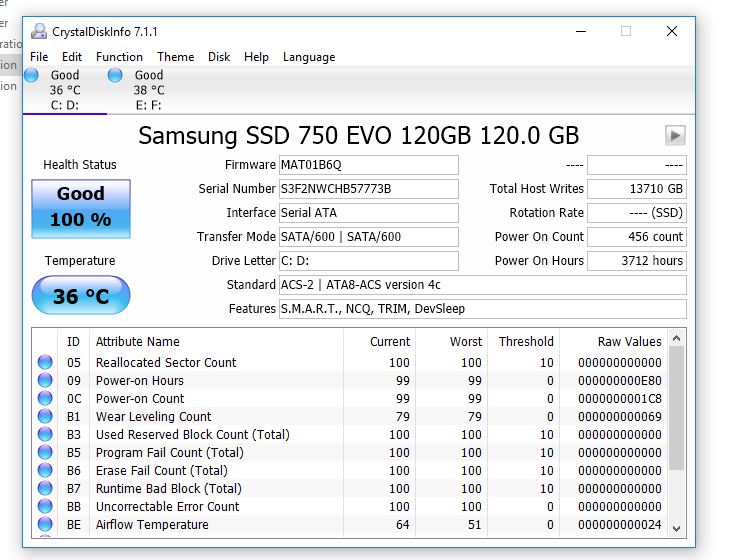The height and width of the screenshot is (560, 732).
Task: Click the Features field
Action: [483, 308]
